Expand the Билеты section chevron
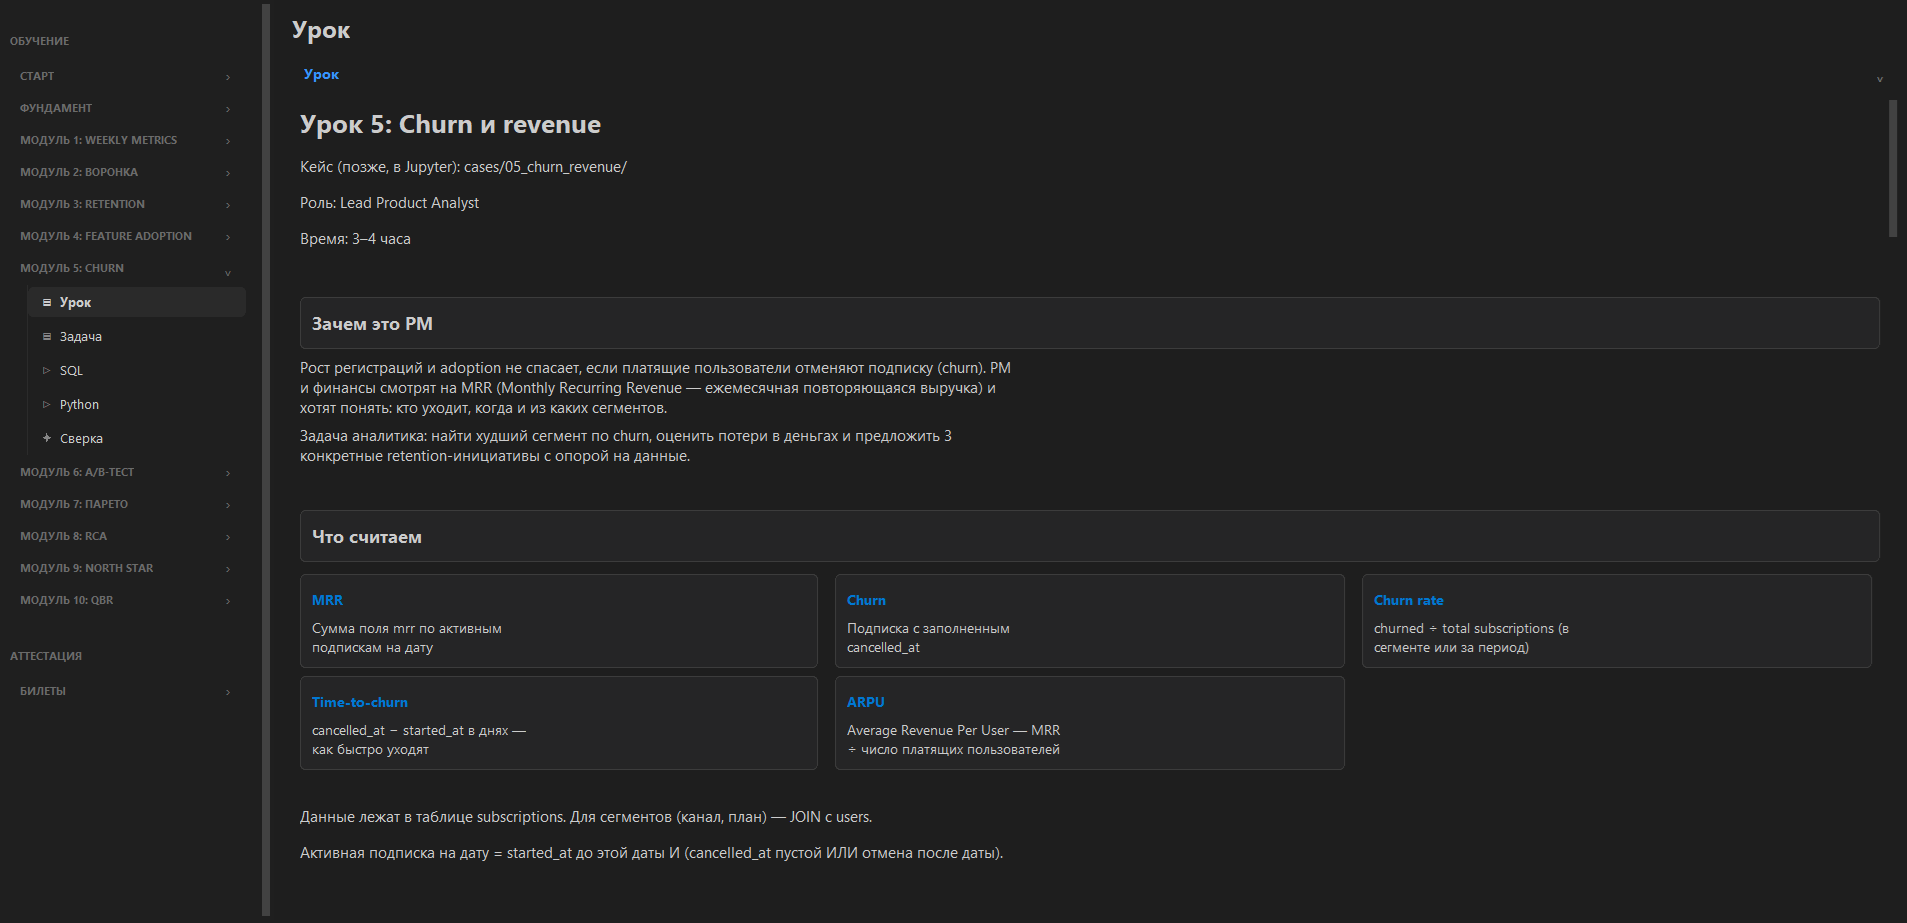 (x=228, y=692)
